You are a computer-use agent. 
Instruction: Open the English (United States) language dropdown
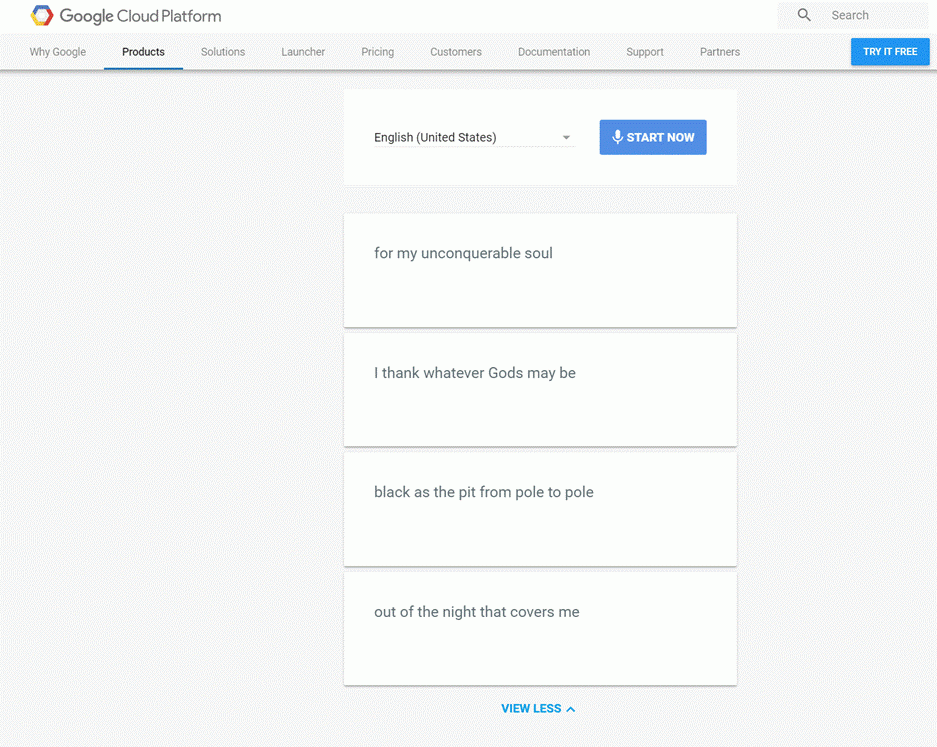tap(470, 137)
